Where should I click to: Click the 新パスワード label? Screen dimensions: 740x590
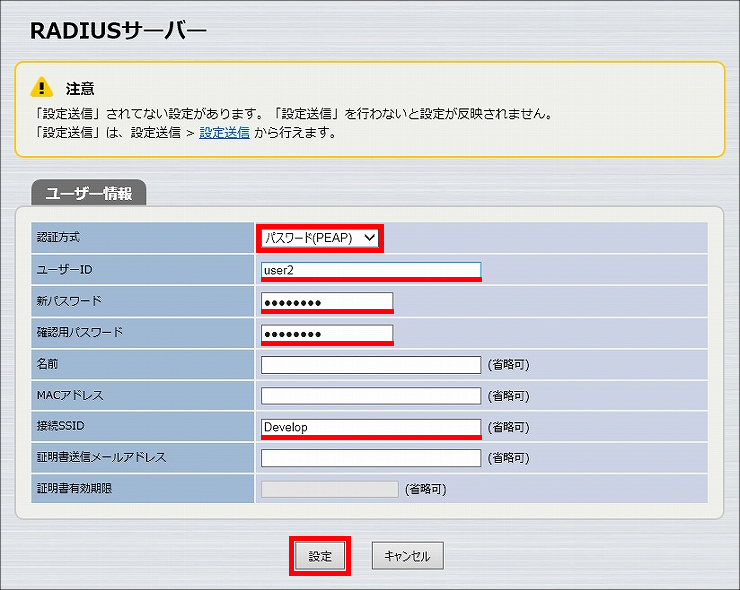(69, 301)
